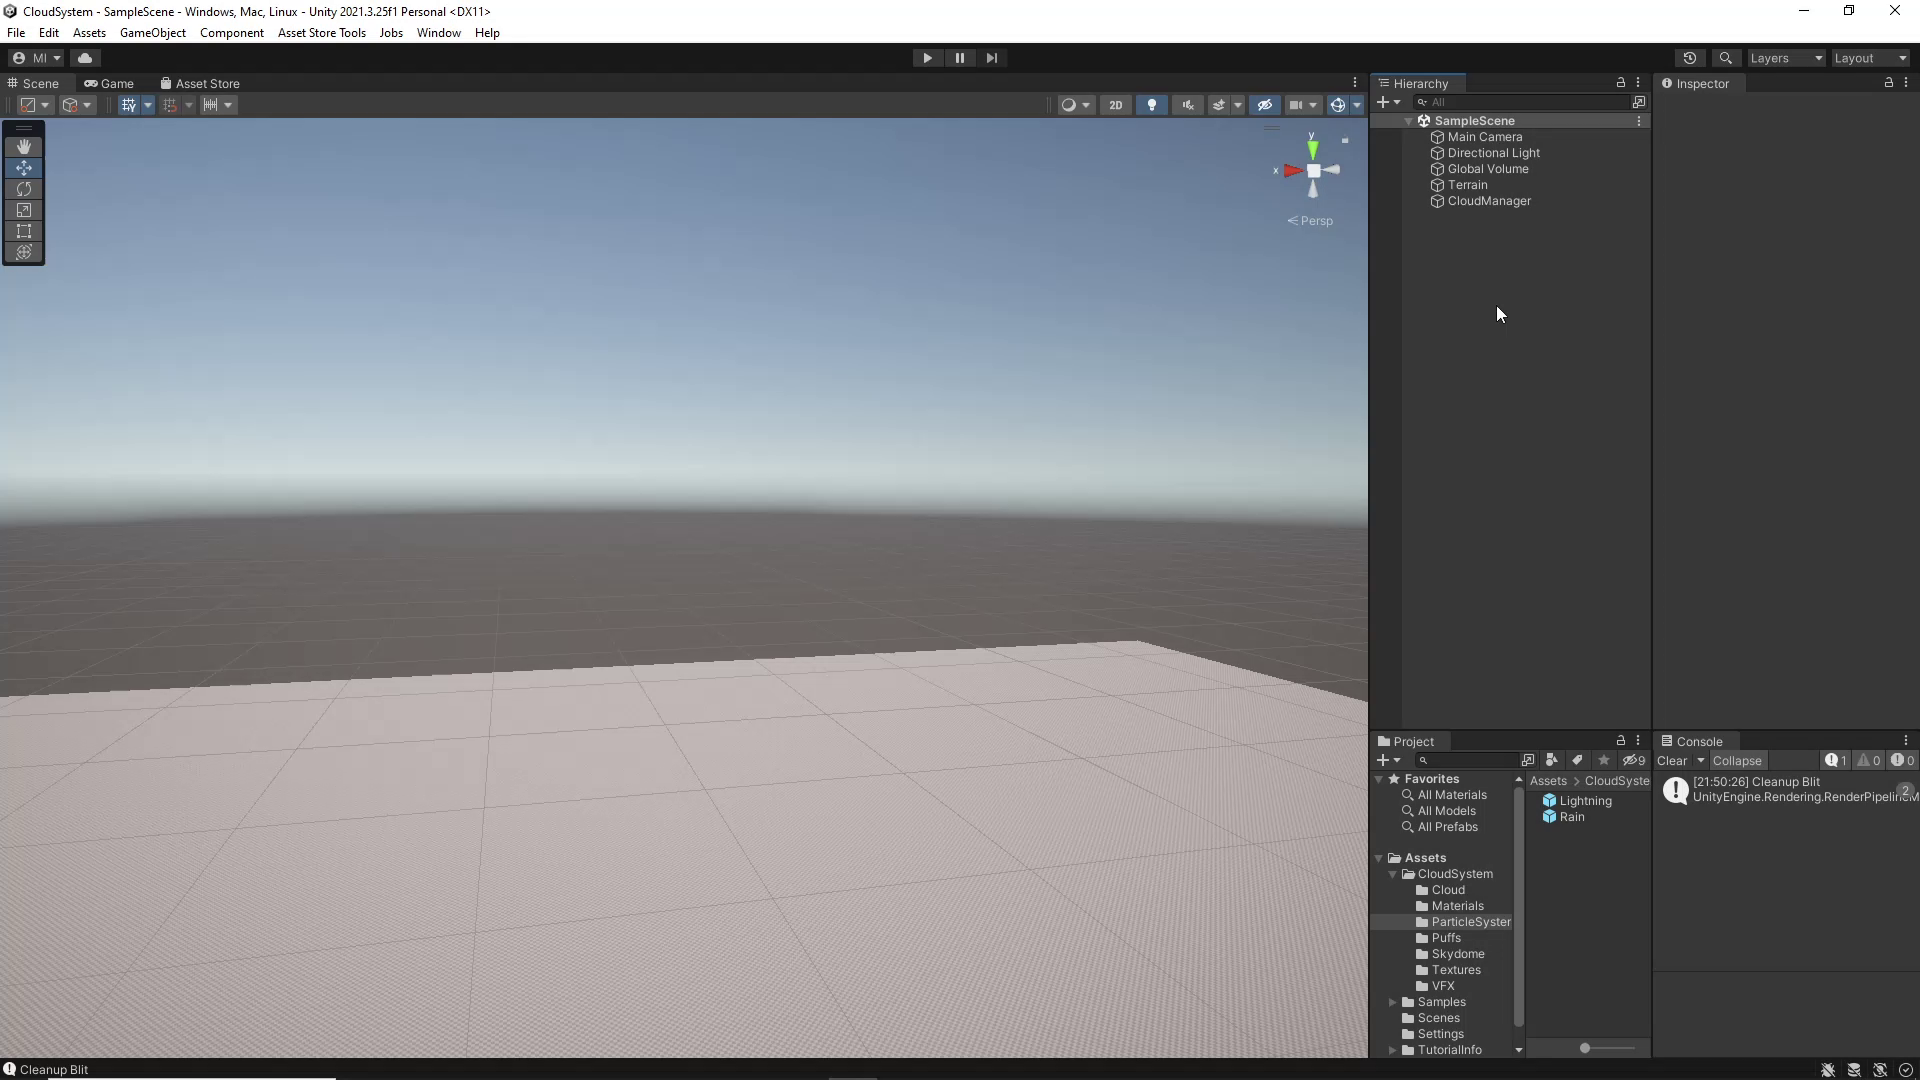Clear the Console log
The width and height of the screenshot is (1920, 1080).
click(x=1672, y=760)
